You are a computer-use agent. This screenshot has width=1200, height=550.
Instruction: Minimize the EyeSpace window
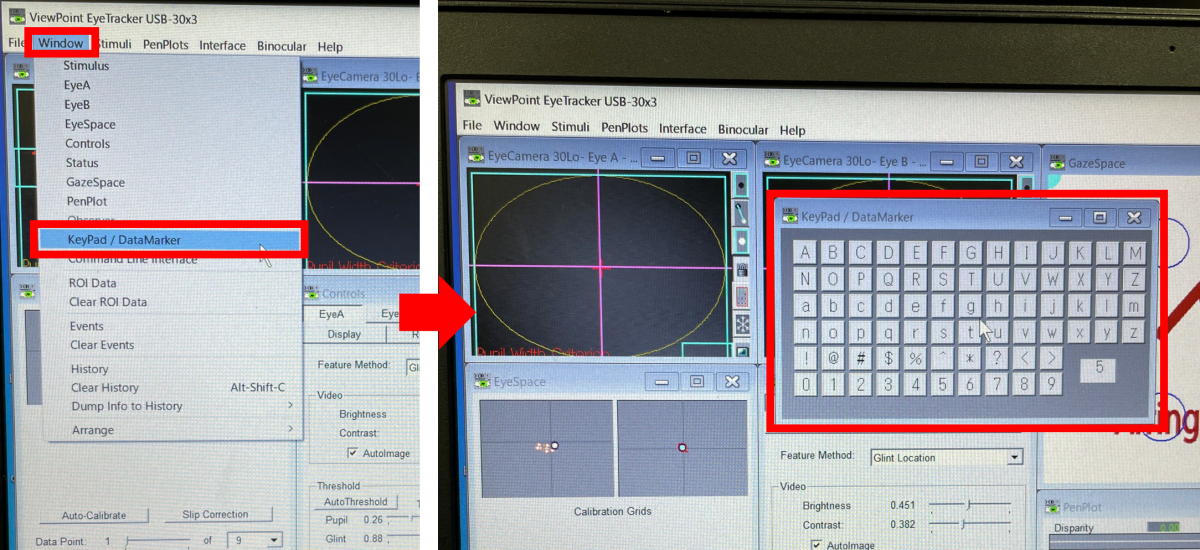661,381
